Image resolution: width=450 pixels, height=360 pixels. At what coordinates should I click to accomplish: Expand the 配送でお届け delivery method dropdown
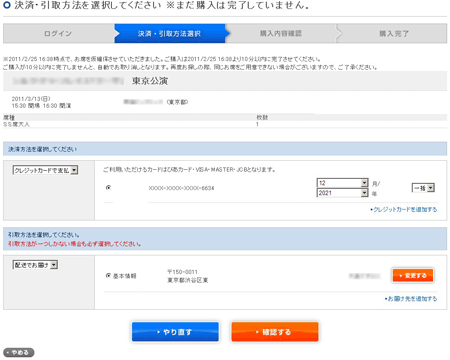coord(35,265)
